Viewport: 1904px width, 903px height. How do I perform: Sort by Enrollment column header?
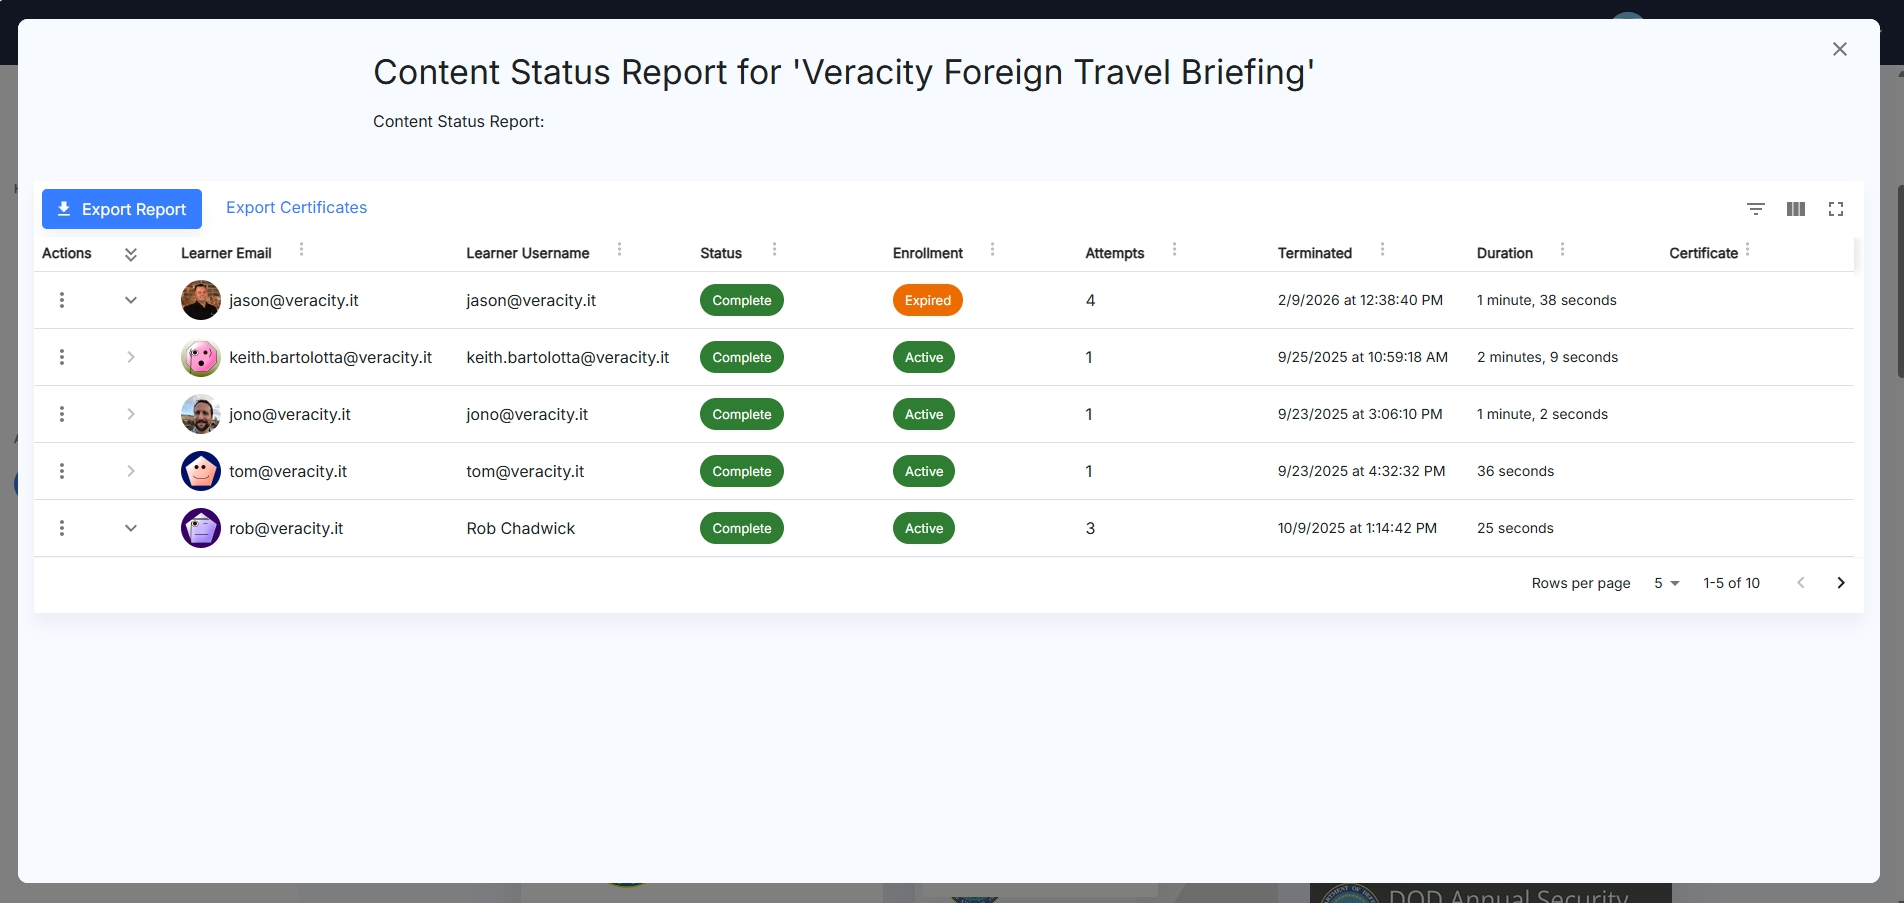click(928, 253)
